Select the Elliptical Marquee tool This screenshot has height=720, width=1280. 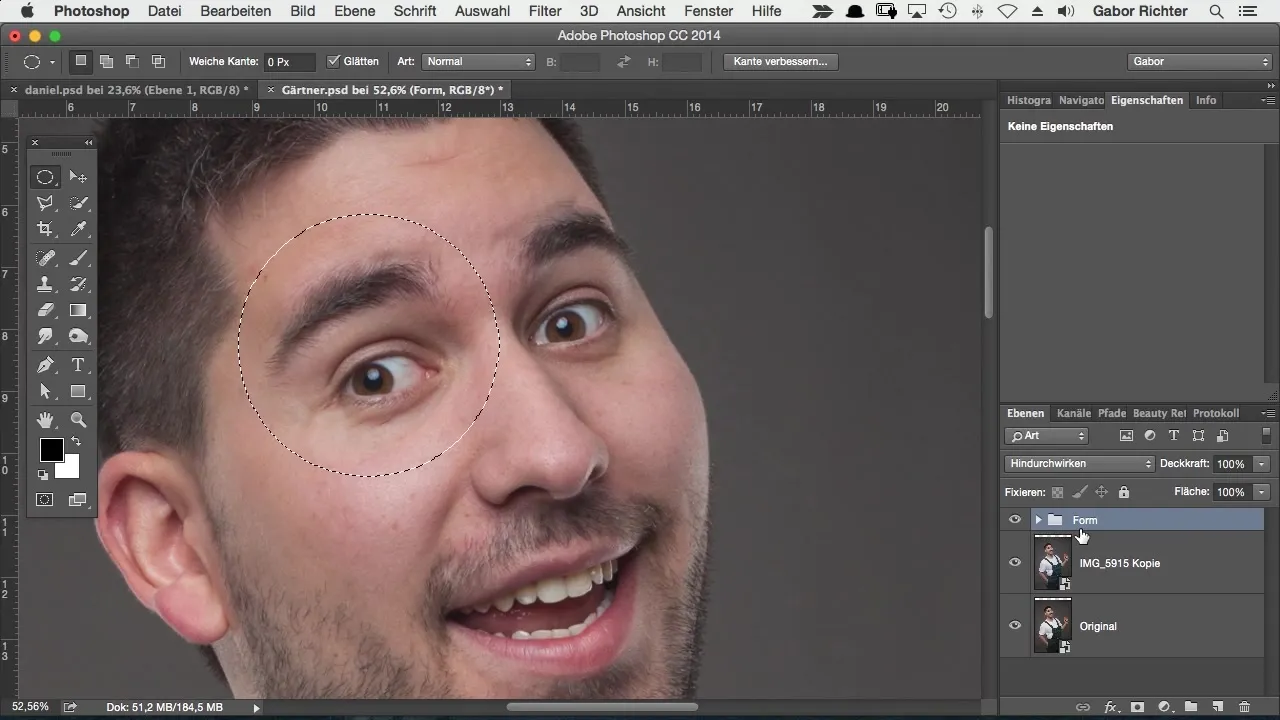coord(45,177)
